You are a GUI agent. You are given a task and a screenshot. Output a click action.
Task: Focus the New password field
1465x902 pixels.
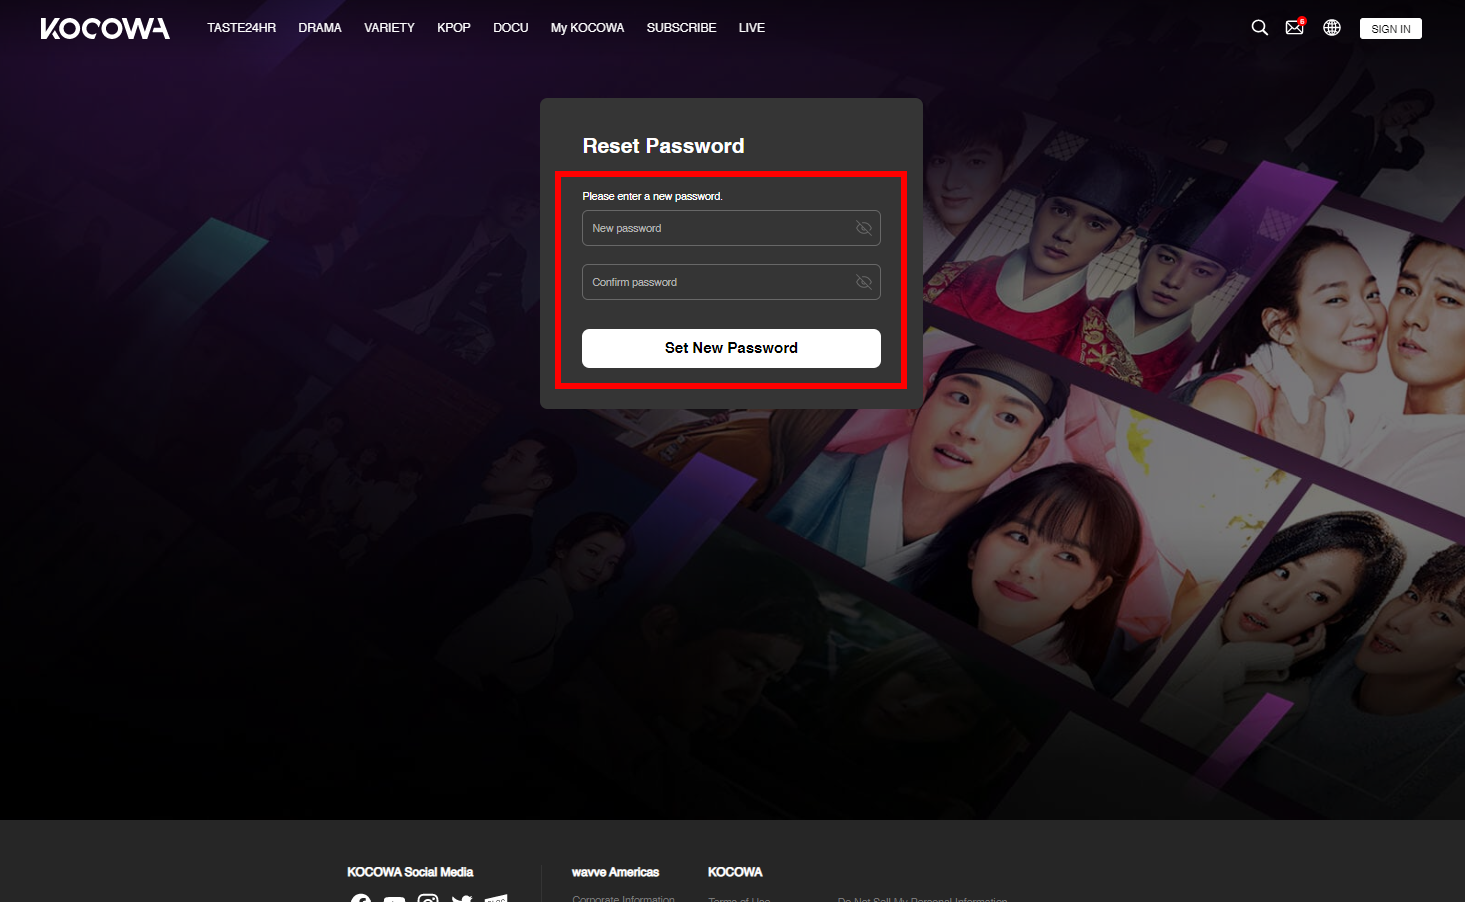tap(731, 228)
